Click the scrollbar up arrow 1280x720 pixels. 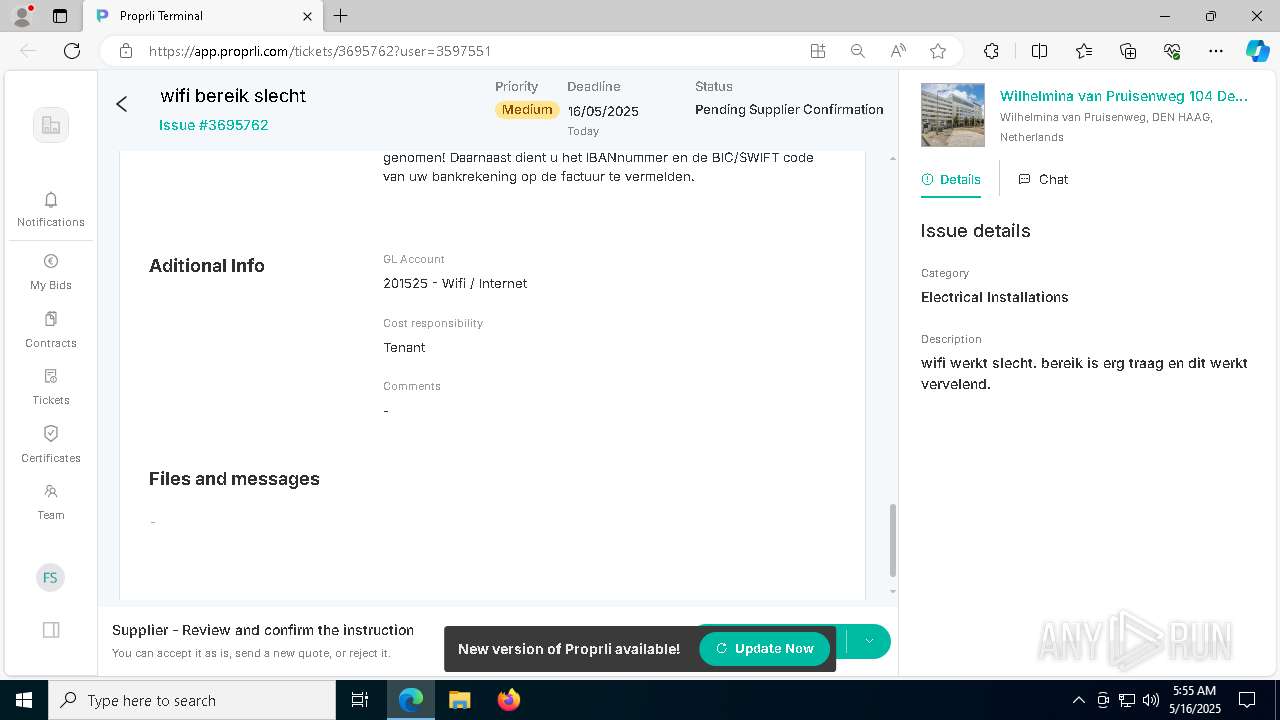click(892, 159)
